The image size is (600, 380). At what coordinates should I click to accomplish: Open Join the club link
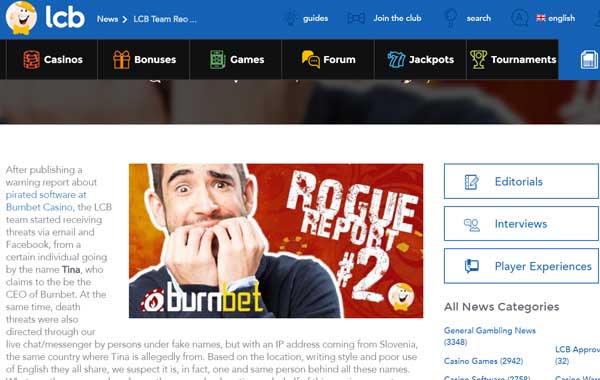click(x=397, y=18)
